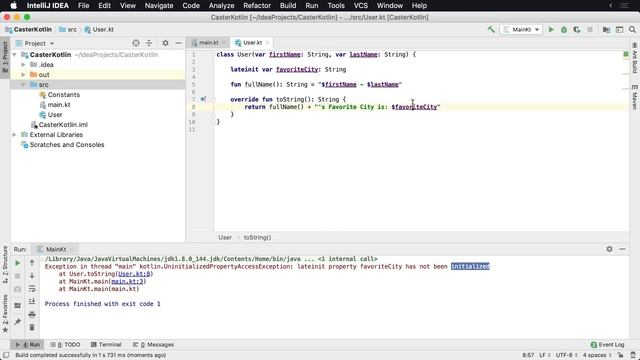Viewport: 640px width, 360px height.
Task: Expand the .idea folder
Action: click(x=23, y=64)
